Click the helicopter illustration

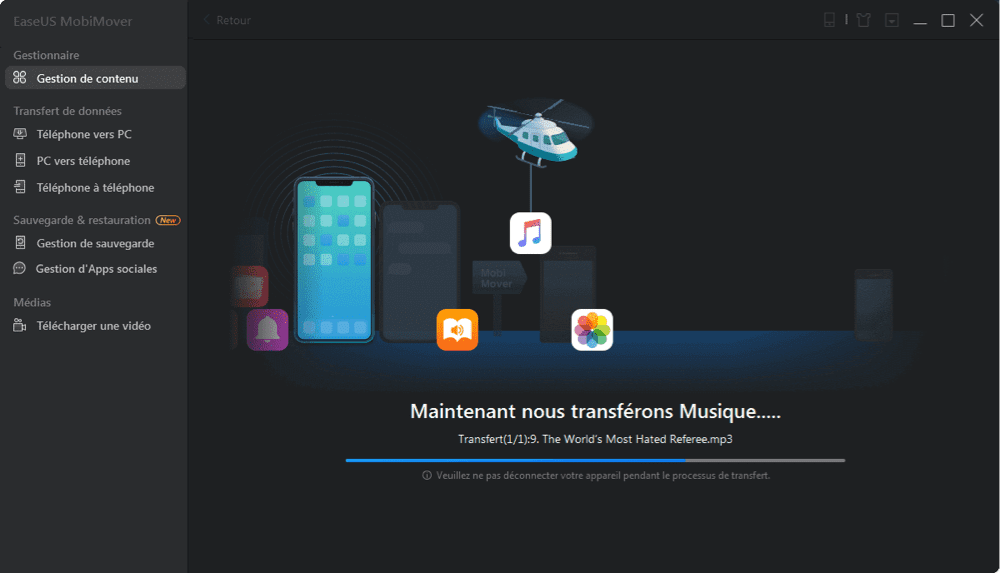tap(536, 134)
